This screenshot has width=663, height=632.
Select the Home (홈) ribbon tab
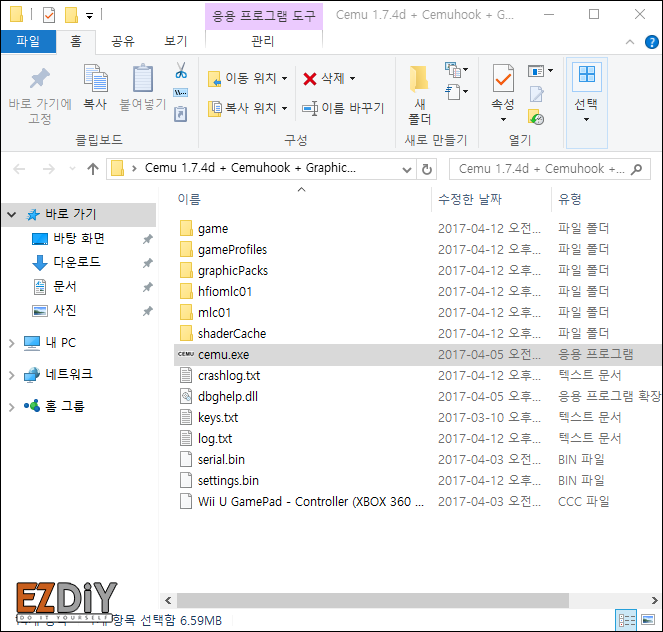point(76,41)
